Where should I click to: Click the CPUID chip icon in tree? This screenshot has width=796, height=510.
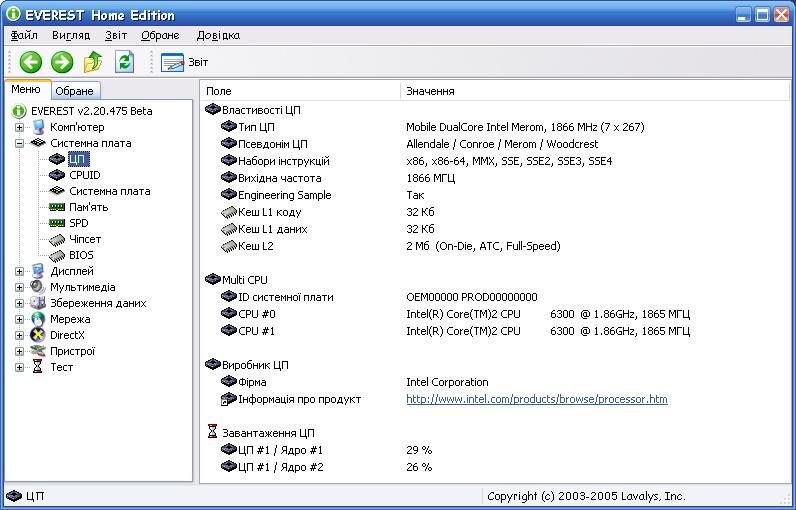57,175
